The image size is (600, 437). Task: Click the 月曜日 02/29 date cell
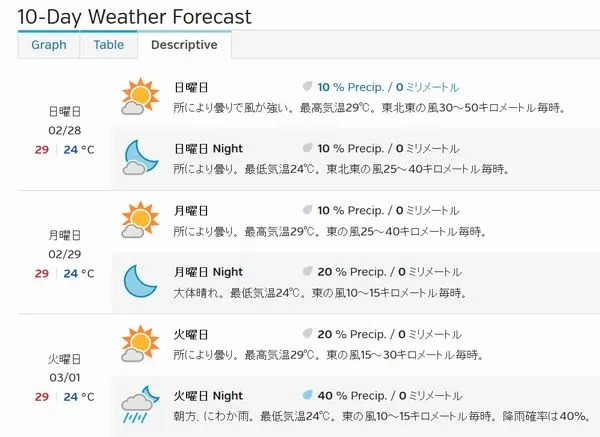pyautogui.click(x=65, y=254)
